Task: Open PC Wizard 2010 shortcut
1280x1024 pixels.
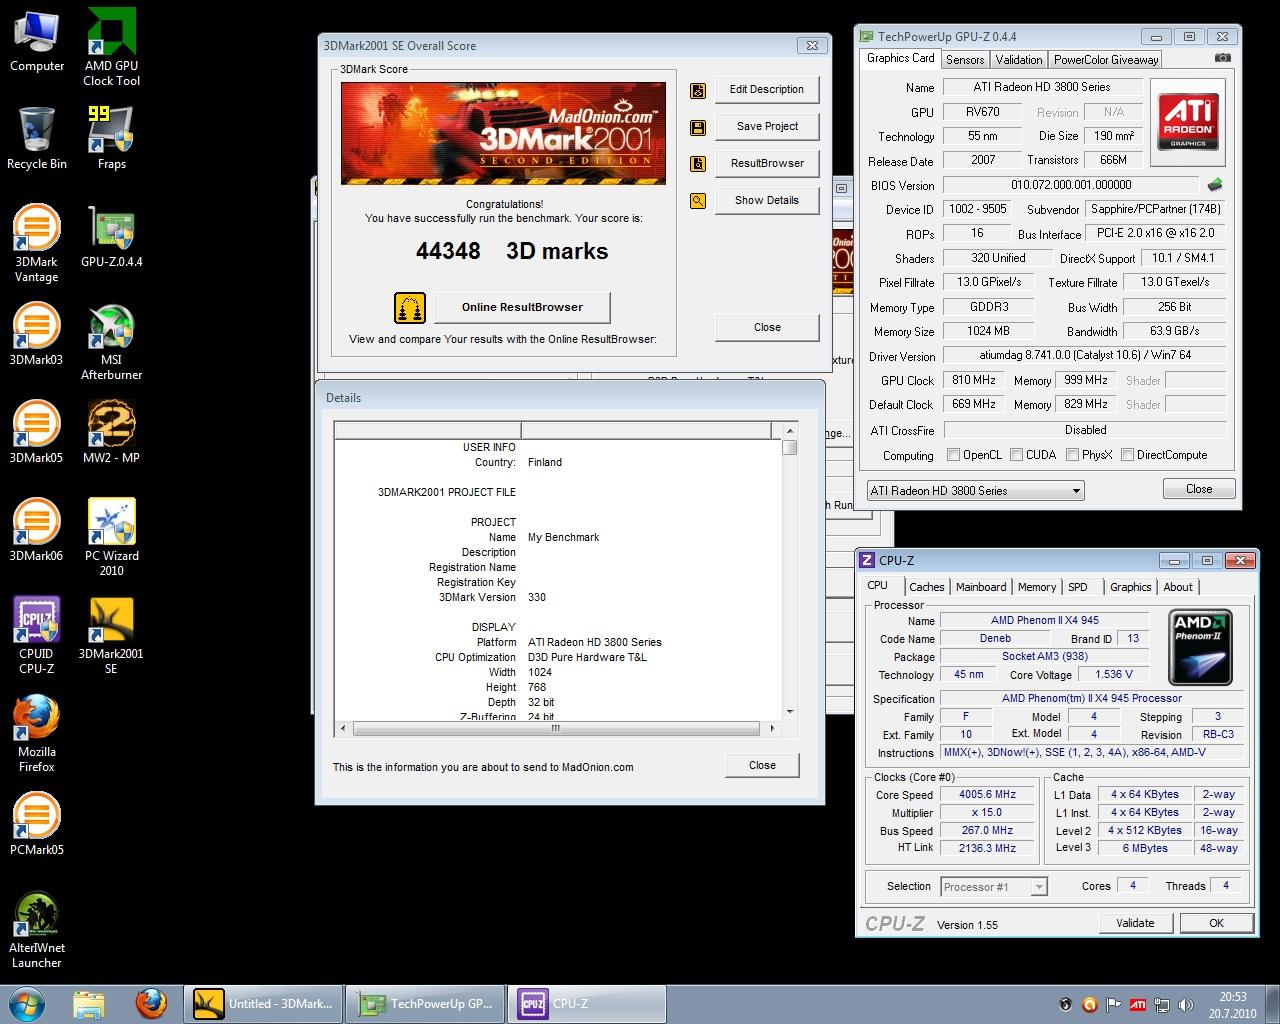Action: pyautogui.click(x=111, y=538)
